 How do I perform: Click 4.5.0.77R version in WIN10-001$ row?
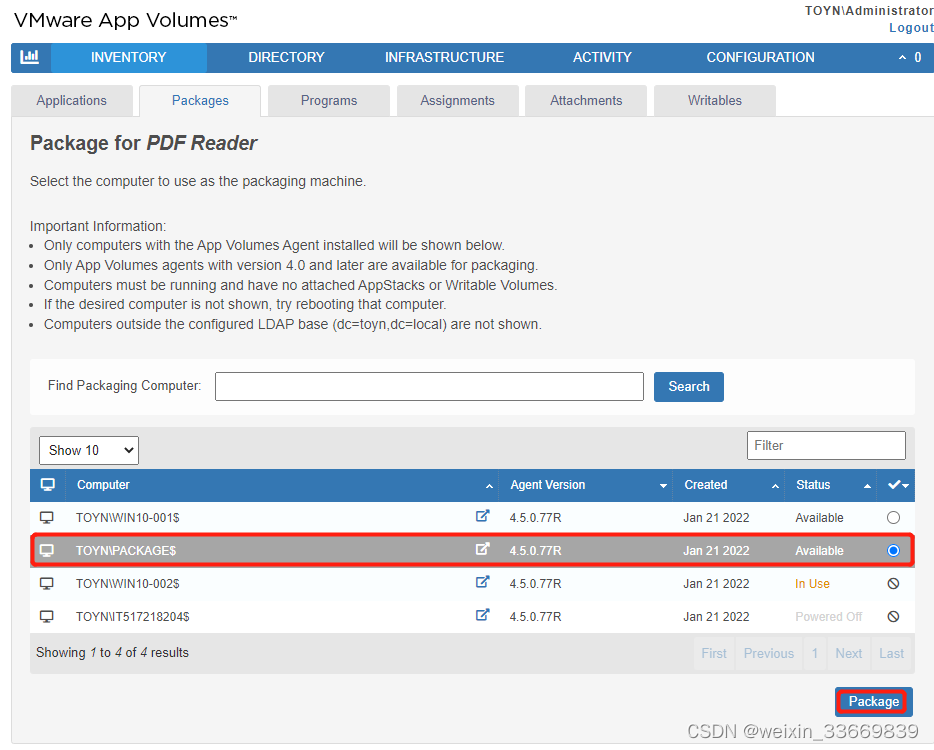[536, 518]
